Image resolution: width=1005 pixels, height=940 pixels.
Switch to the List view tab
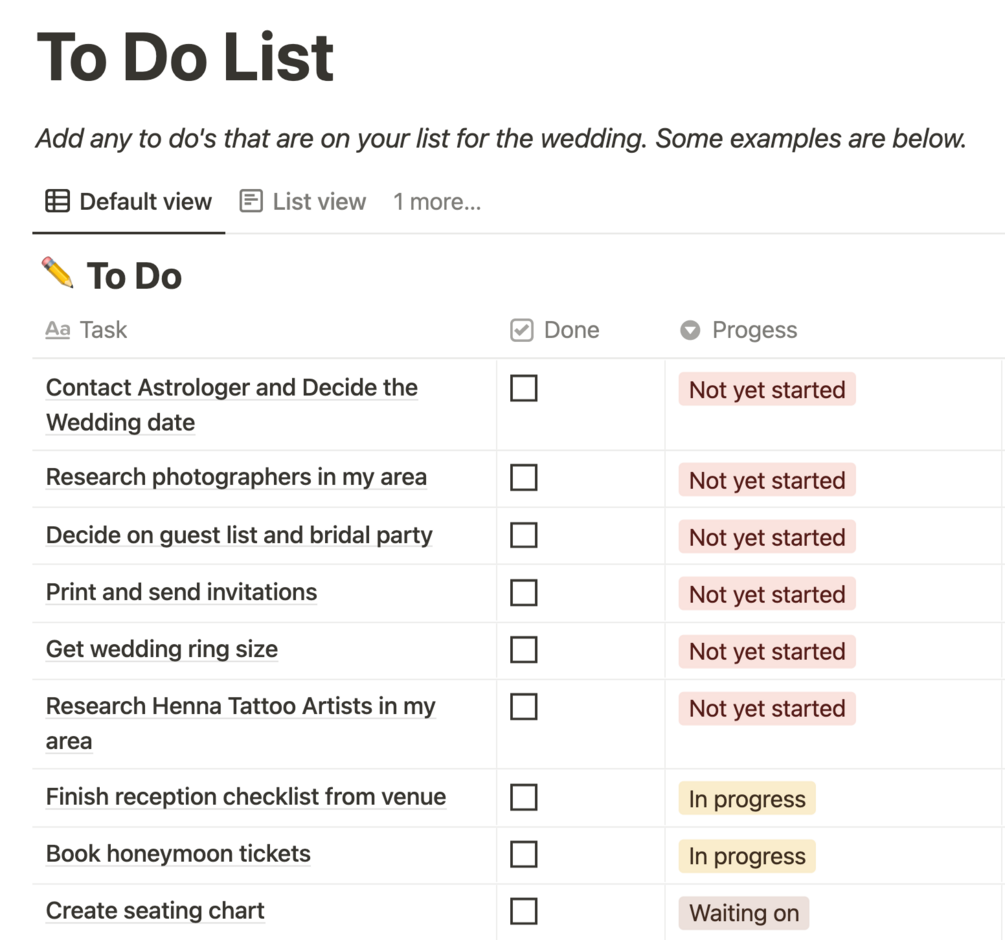tap(319, 202)
